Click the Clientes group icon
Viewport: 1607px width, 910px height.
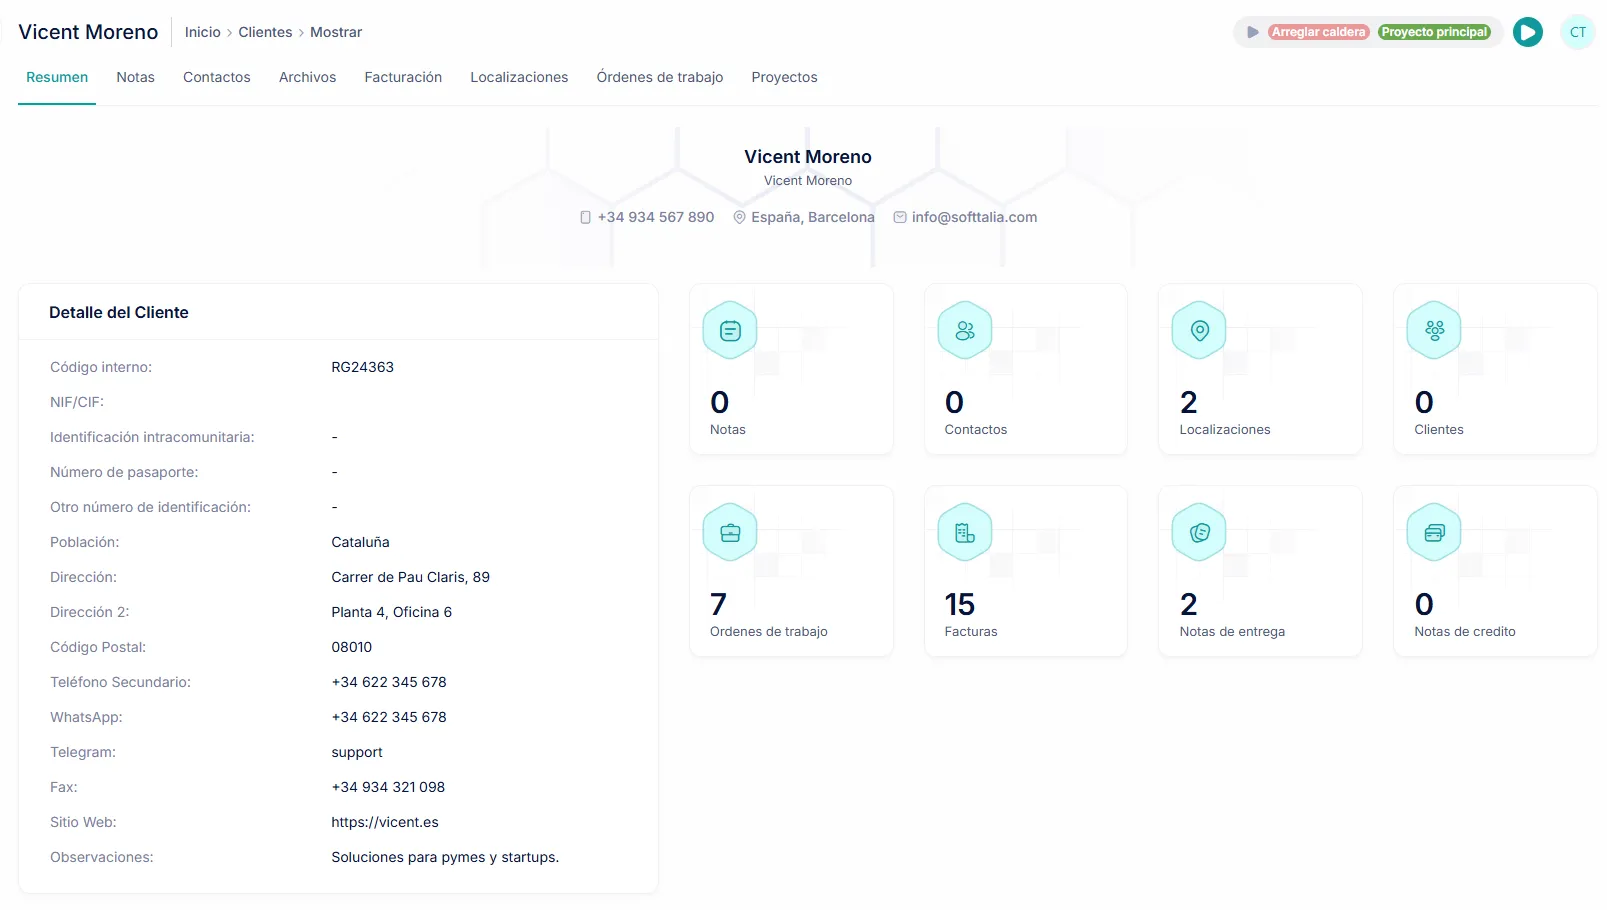tap(1434, 331)
